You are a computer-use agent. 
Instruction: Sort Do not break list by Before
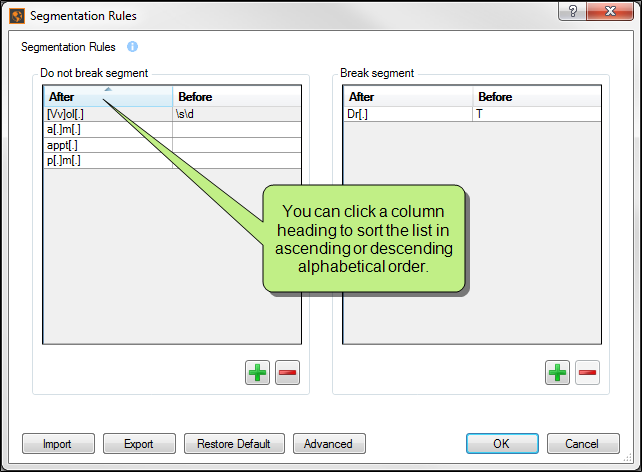click(x=237, y=97)
